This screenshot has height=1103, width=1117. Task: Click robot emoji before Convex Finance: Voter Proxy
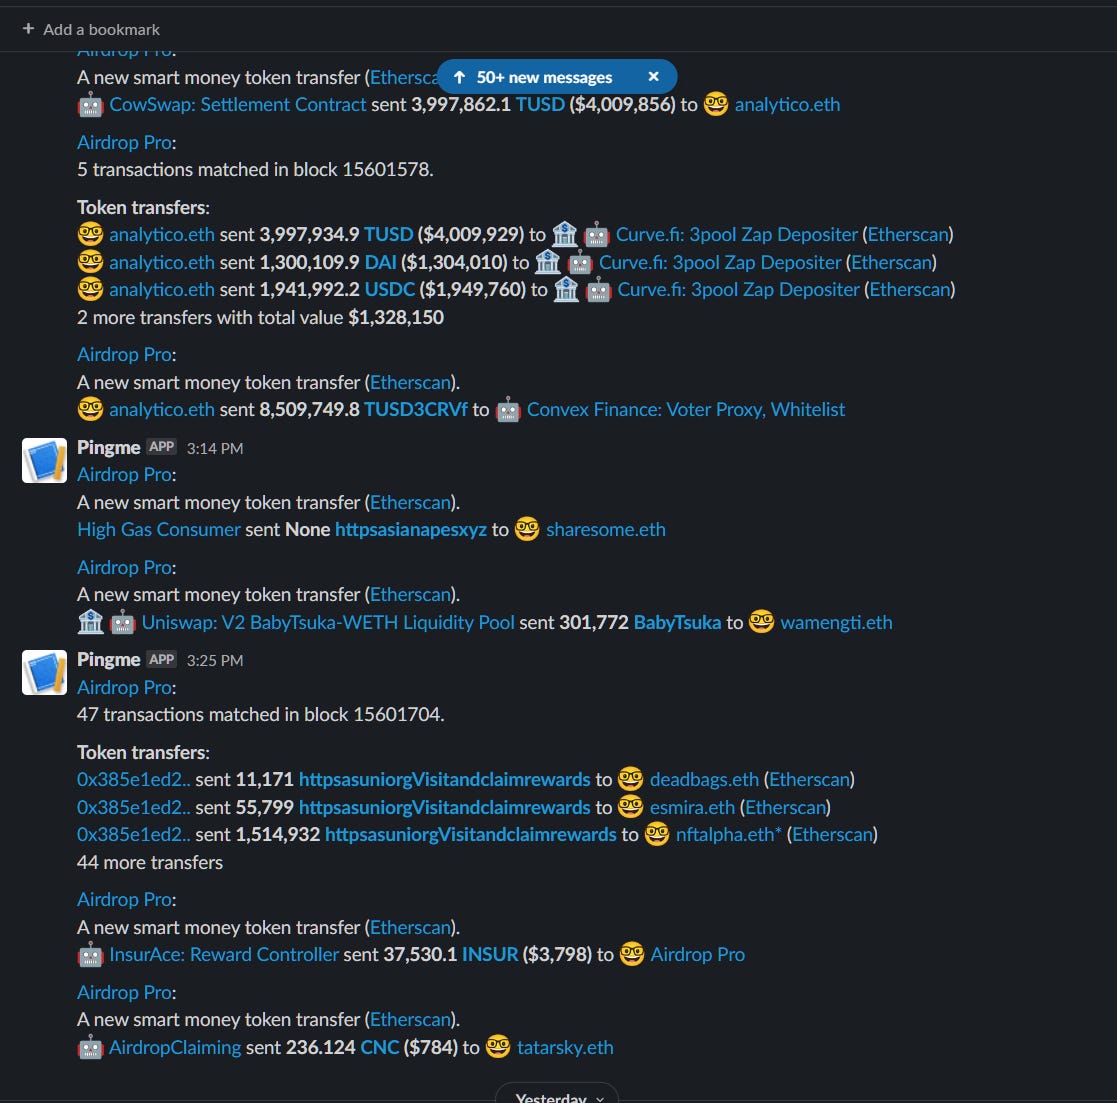[x=508, y=410]
